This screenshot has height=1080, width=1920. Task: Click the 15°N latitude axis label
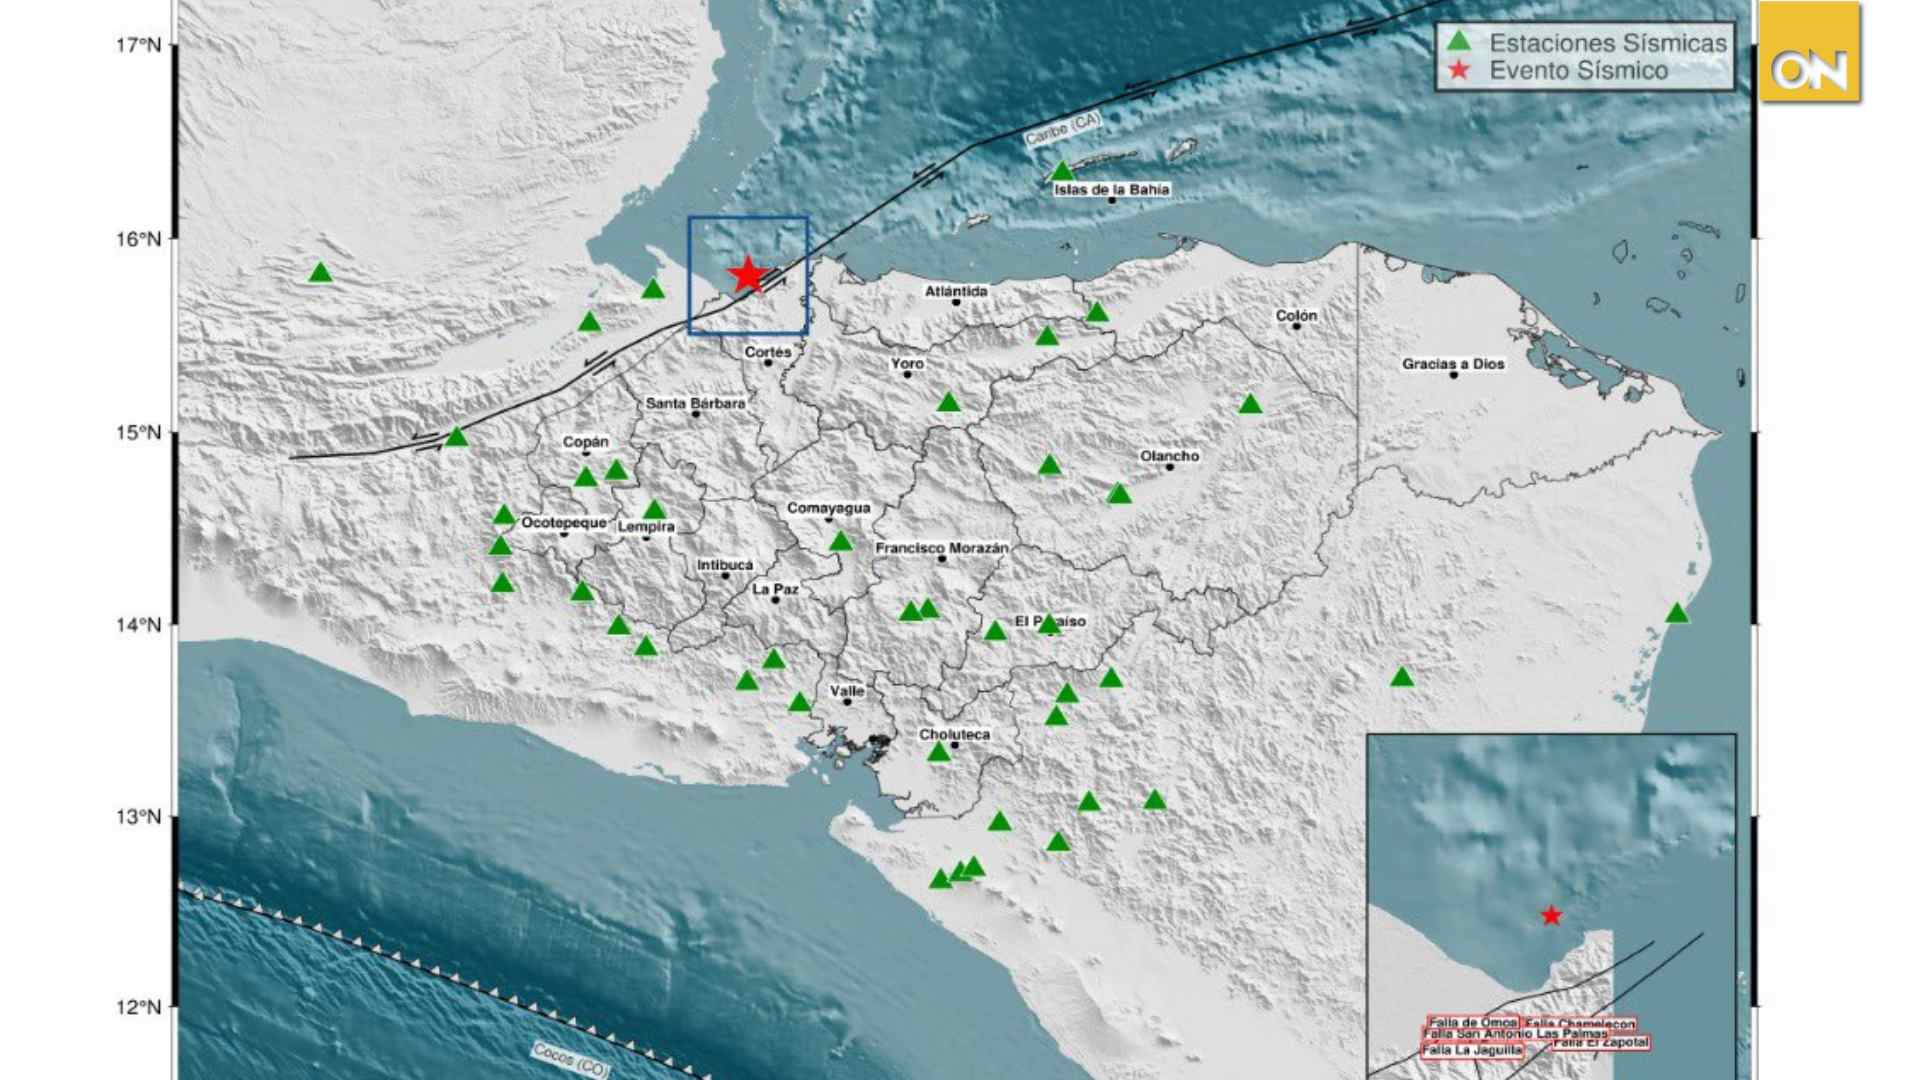(x=138, y=432)
